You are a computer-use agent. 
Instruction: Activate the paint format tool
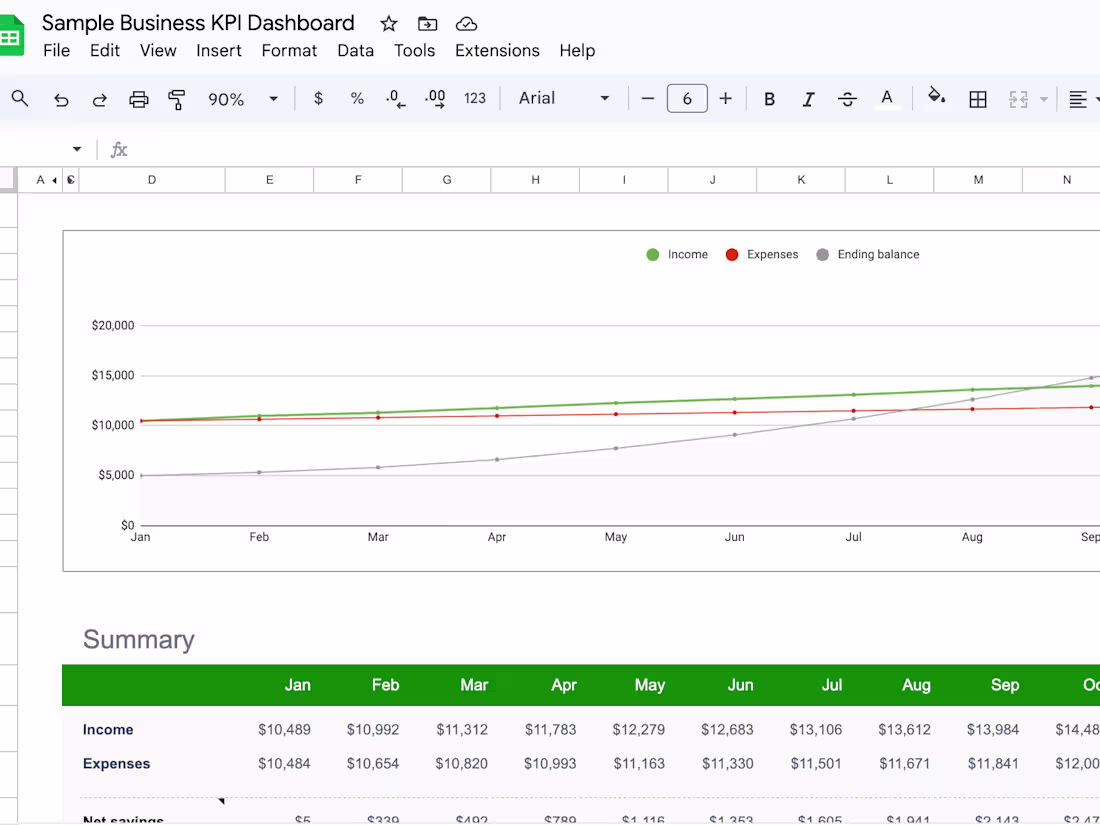pos(177,100)
